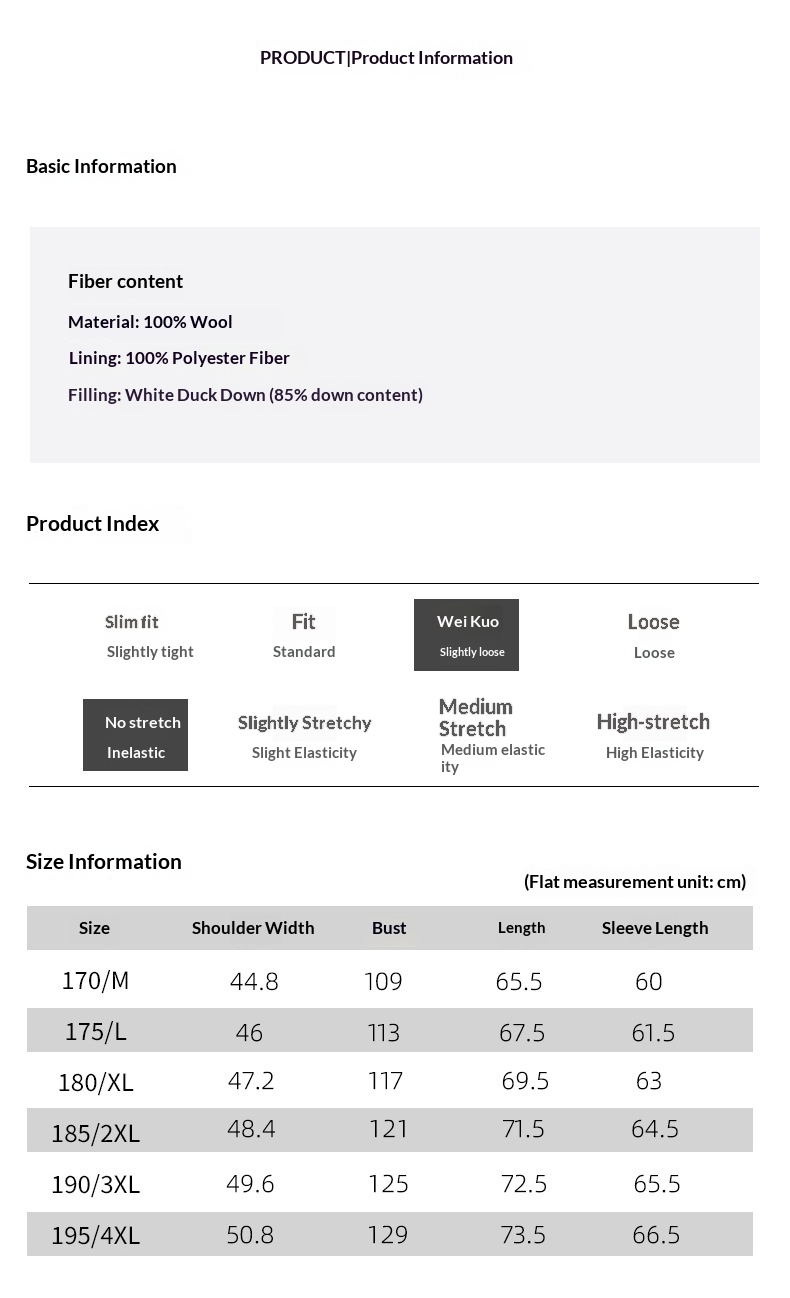This screenshot has width=790, height=1298.
Task: Select Slightly Stretchy elasticity option
Action: click(x=304, y=736)
